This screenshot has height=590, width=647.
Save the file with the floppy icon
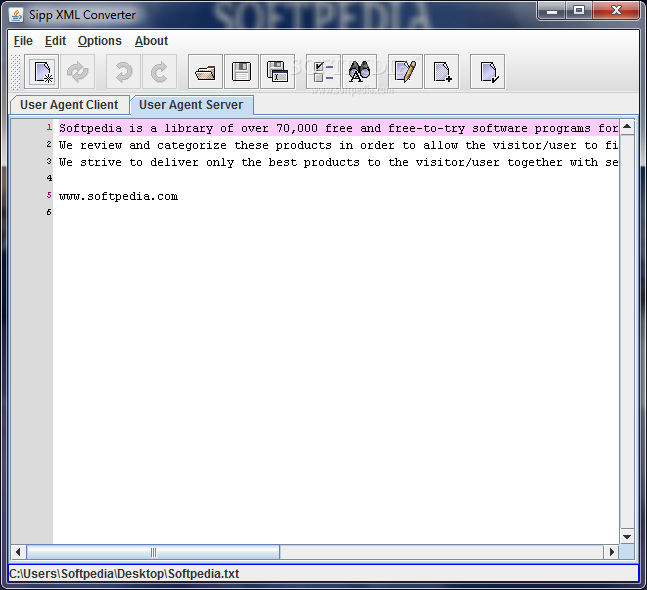(x=241, y=72)
